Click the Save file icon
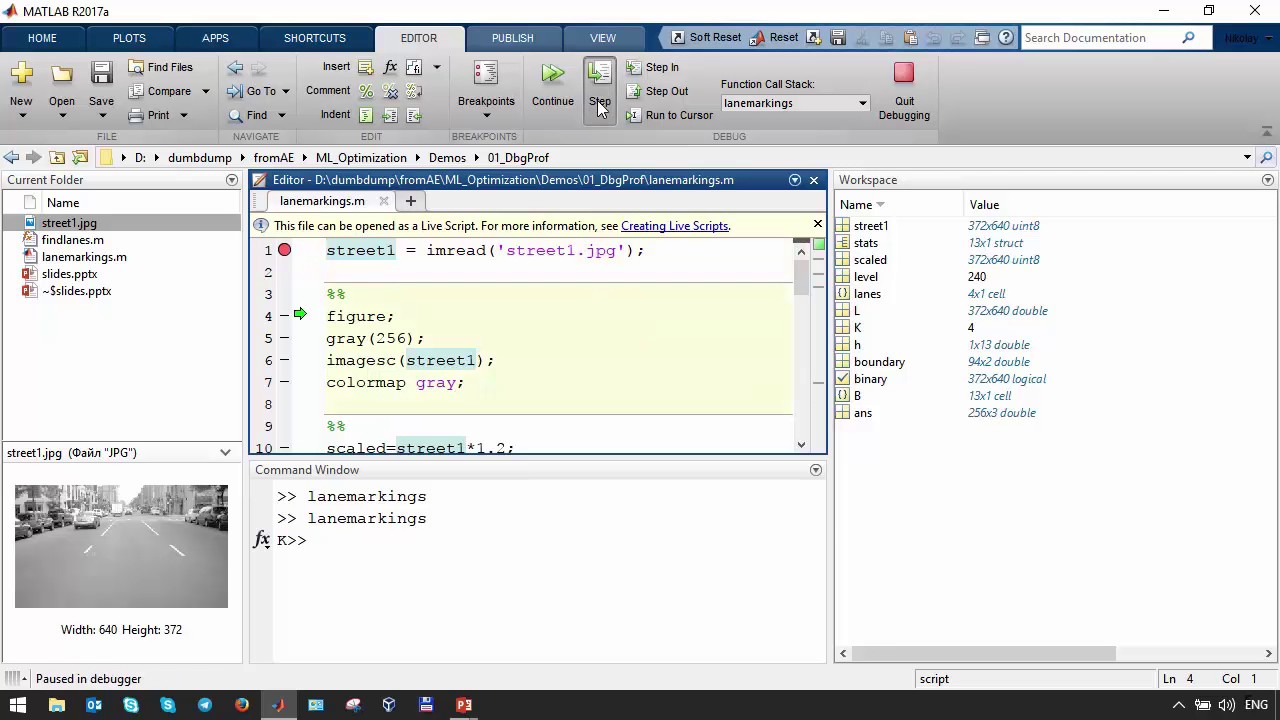This screenshot has width=1280, height=720. tap(101, 74)
